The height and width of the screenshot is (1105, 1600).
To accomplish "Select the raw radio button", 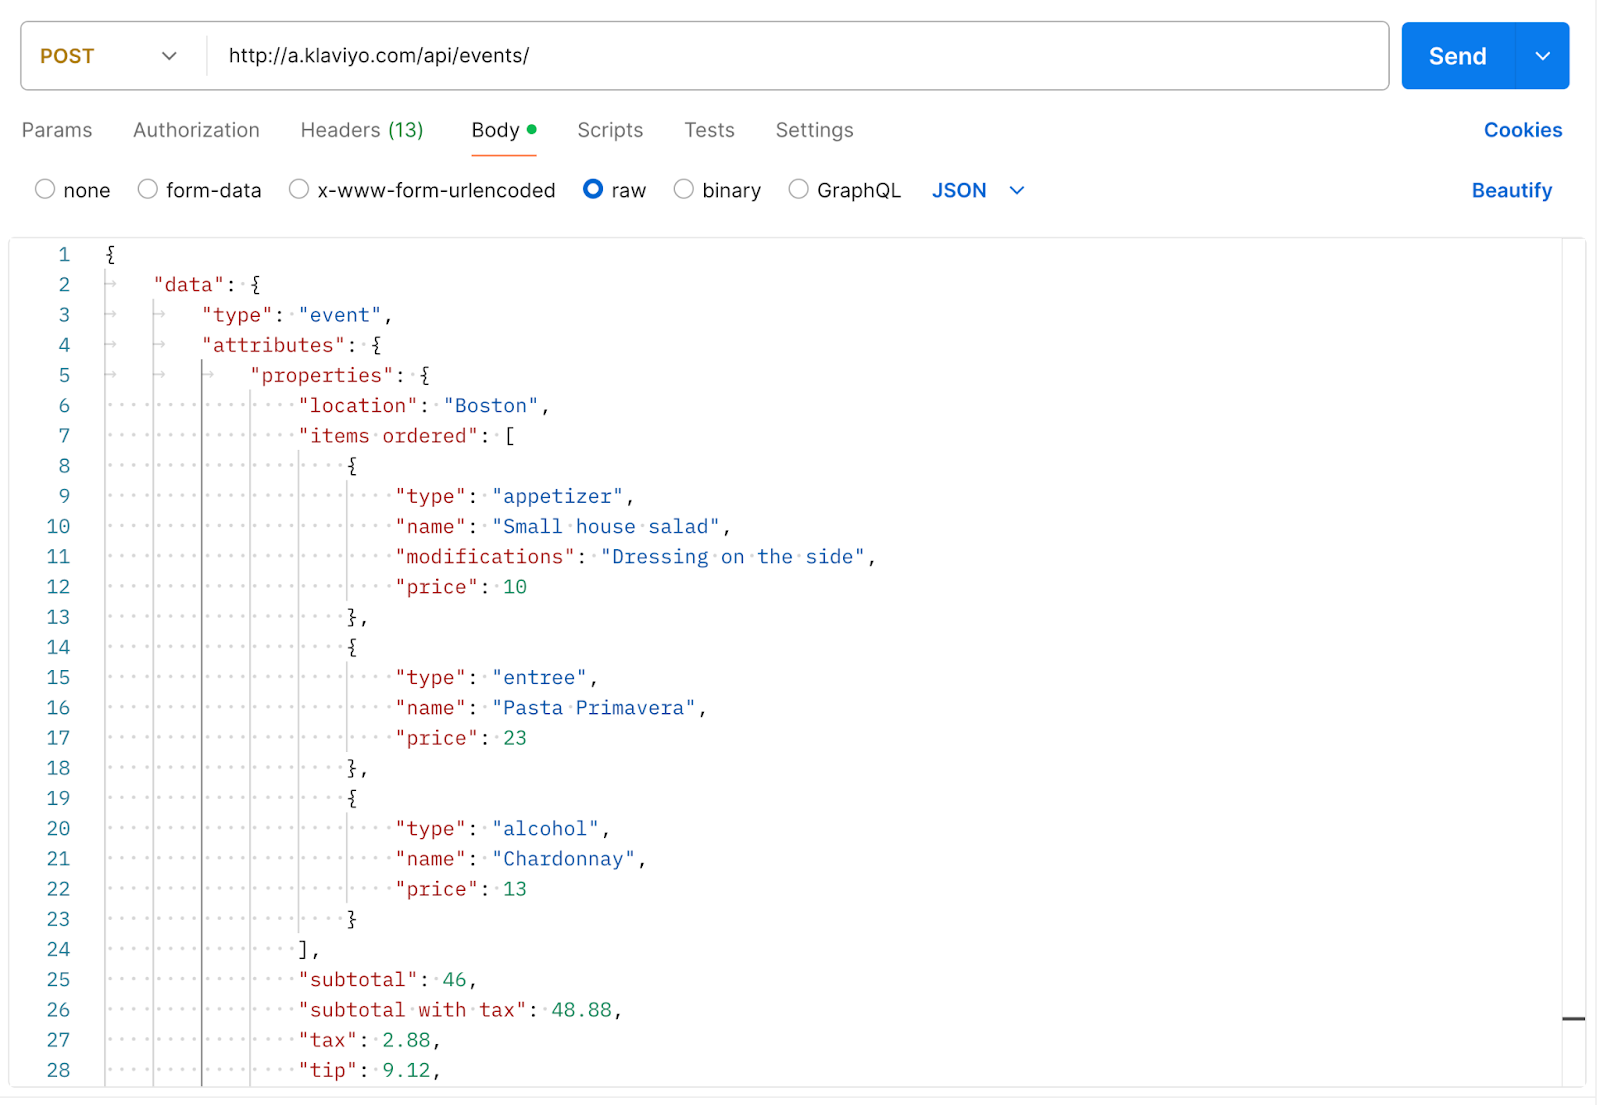I will (593, 189).
